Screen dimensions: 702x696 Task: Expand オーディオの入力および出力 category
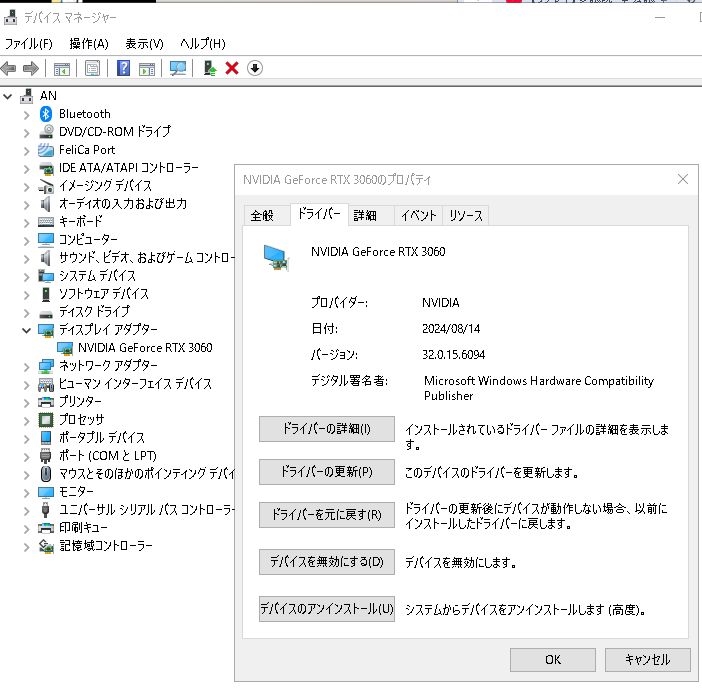[x=26, y=205]
